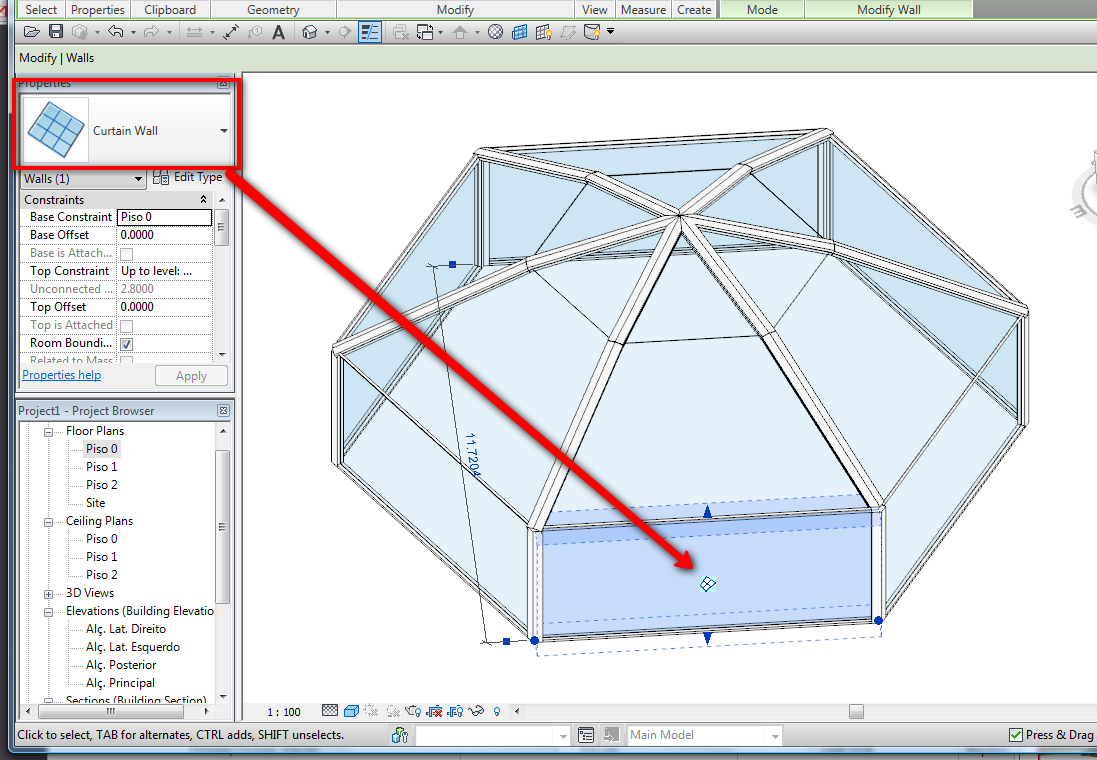Click Reveal Hidden Elements light bulb icon
1097x760 pixels.
(x=497, y=712)
